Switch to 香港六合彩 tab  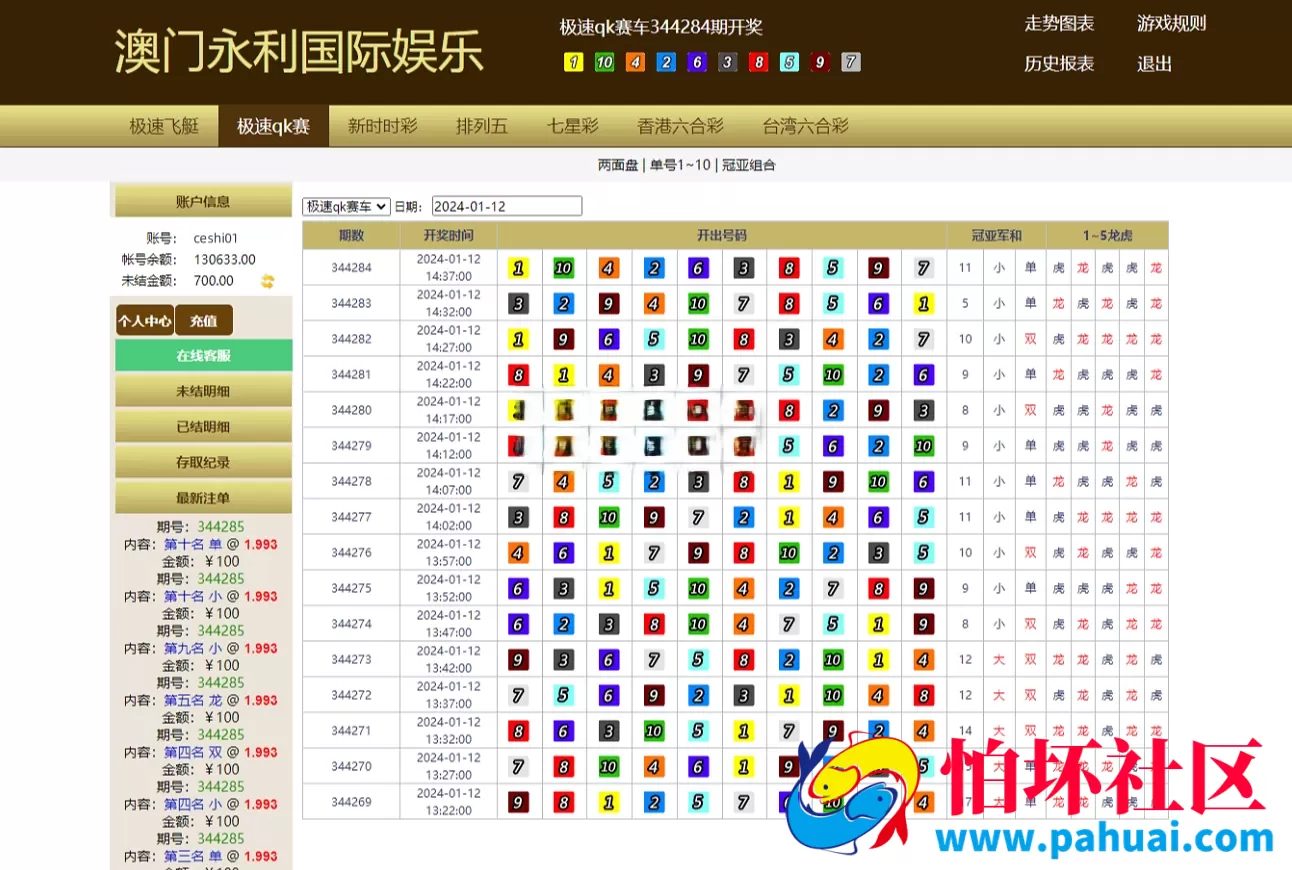click(x=680, y=126)
